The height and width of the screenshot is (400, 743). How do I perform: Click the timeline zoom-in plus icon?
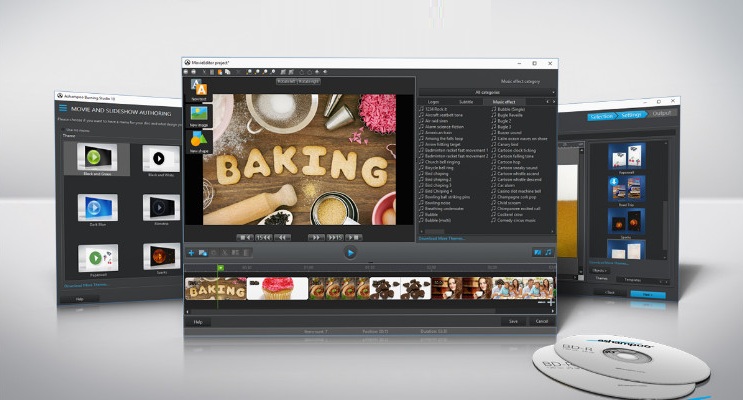pyautogui.click(x=550, y=301)
